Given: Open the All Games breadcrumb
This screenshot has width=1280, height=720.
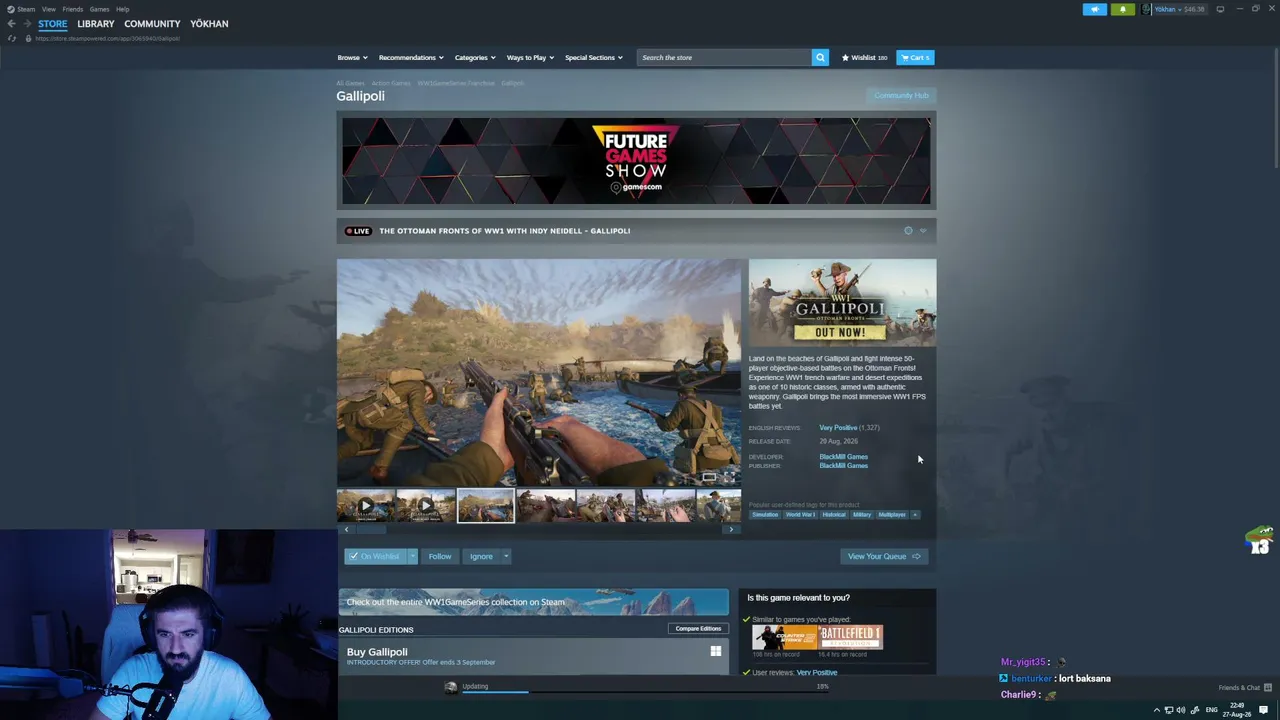Looking at the screenshot, I should tap(350, 83).
